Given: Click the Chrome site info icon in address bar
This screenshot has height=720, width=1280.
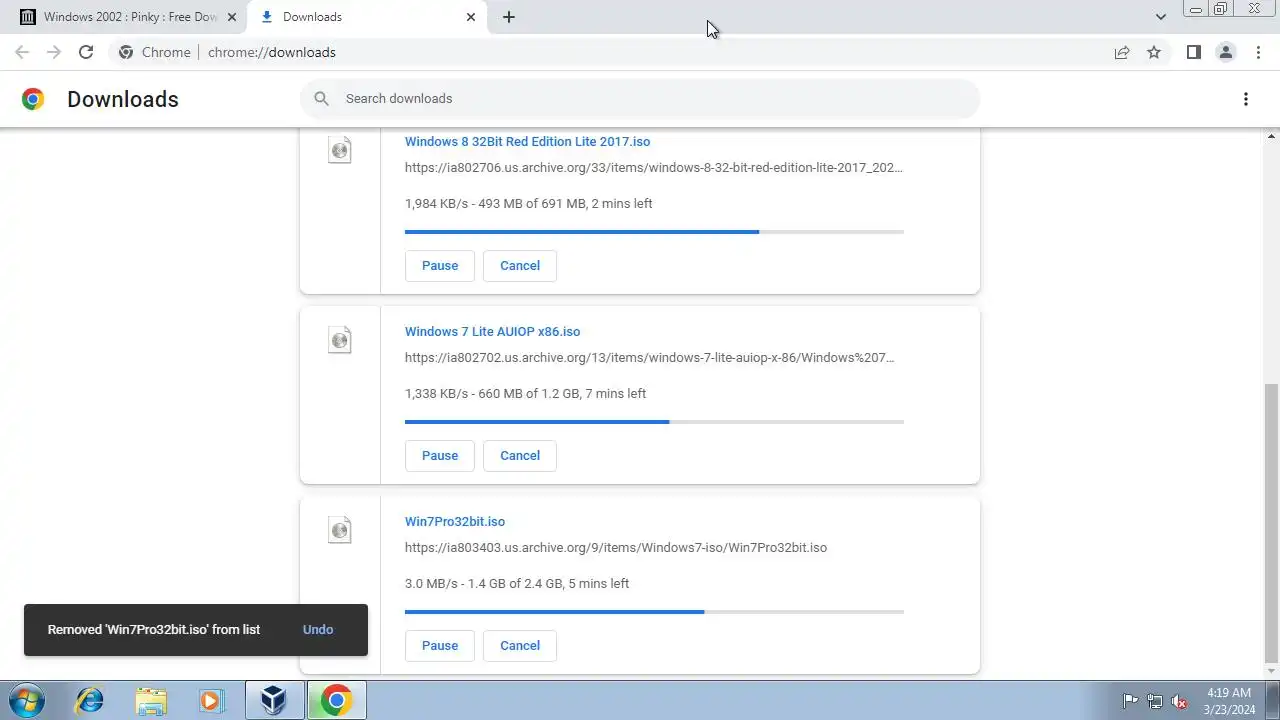Looking at the screenshot, I should [125, 52].
